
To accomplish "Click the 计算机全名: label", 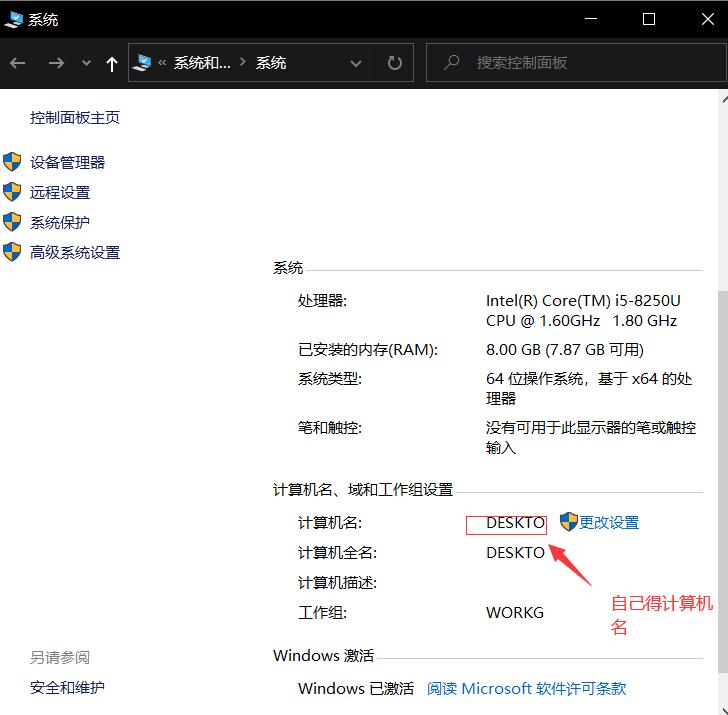I will tap(338, 553).
